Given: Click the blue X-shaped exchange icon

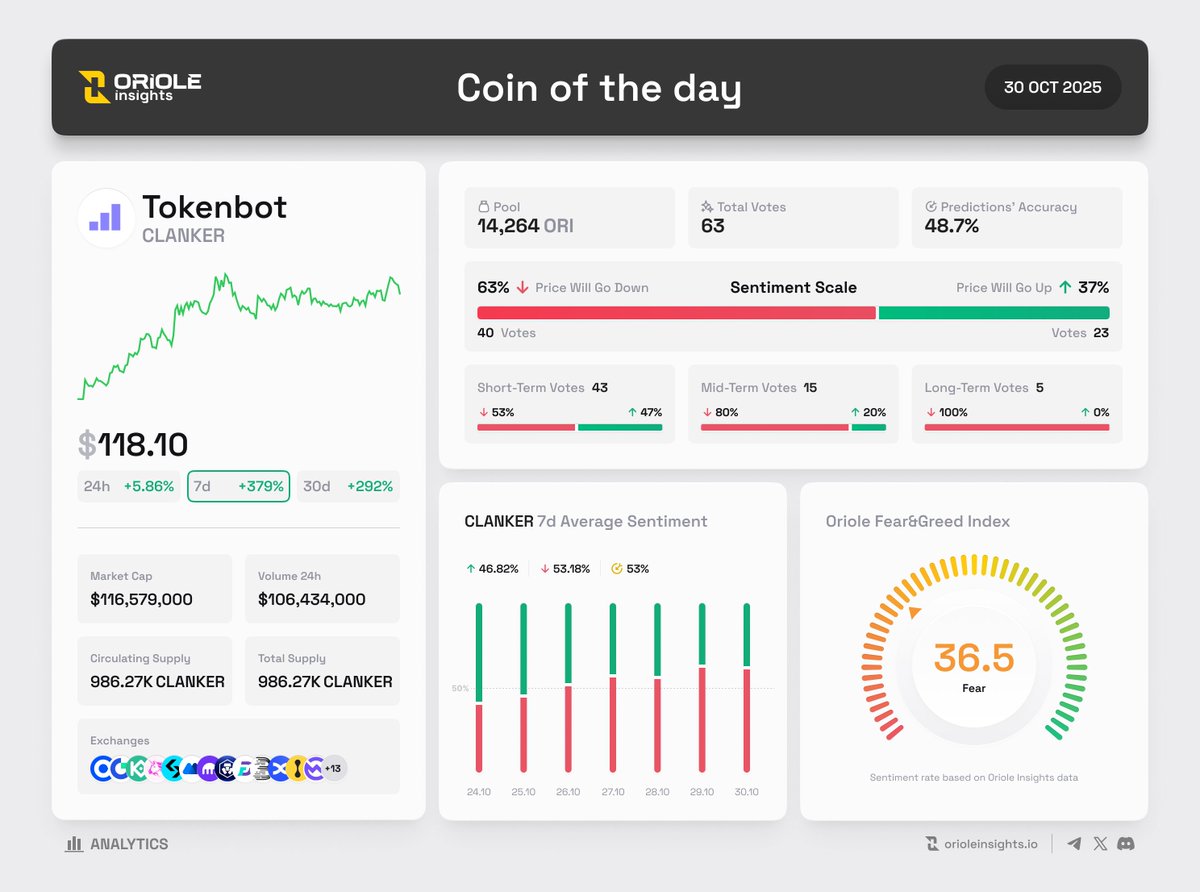Looking at the screenshot, I should point(280,768).
